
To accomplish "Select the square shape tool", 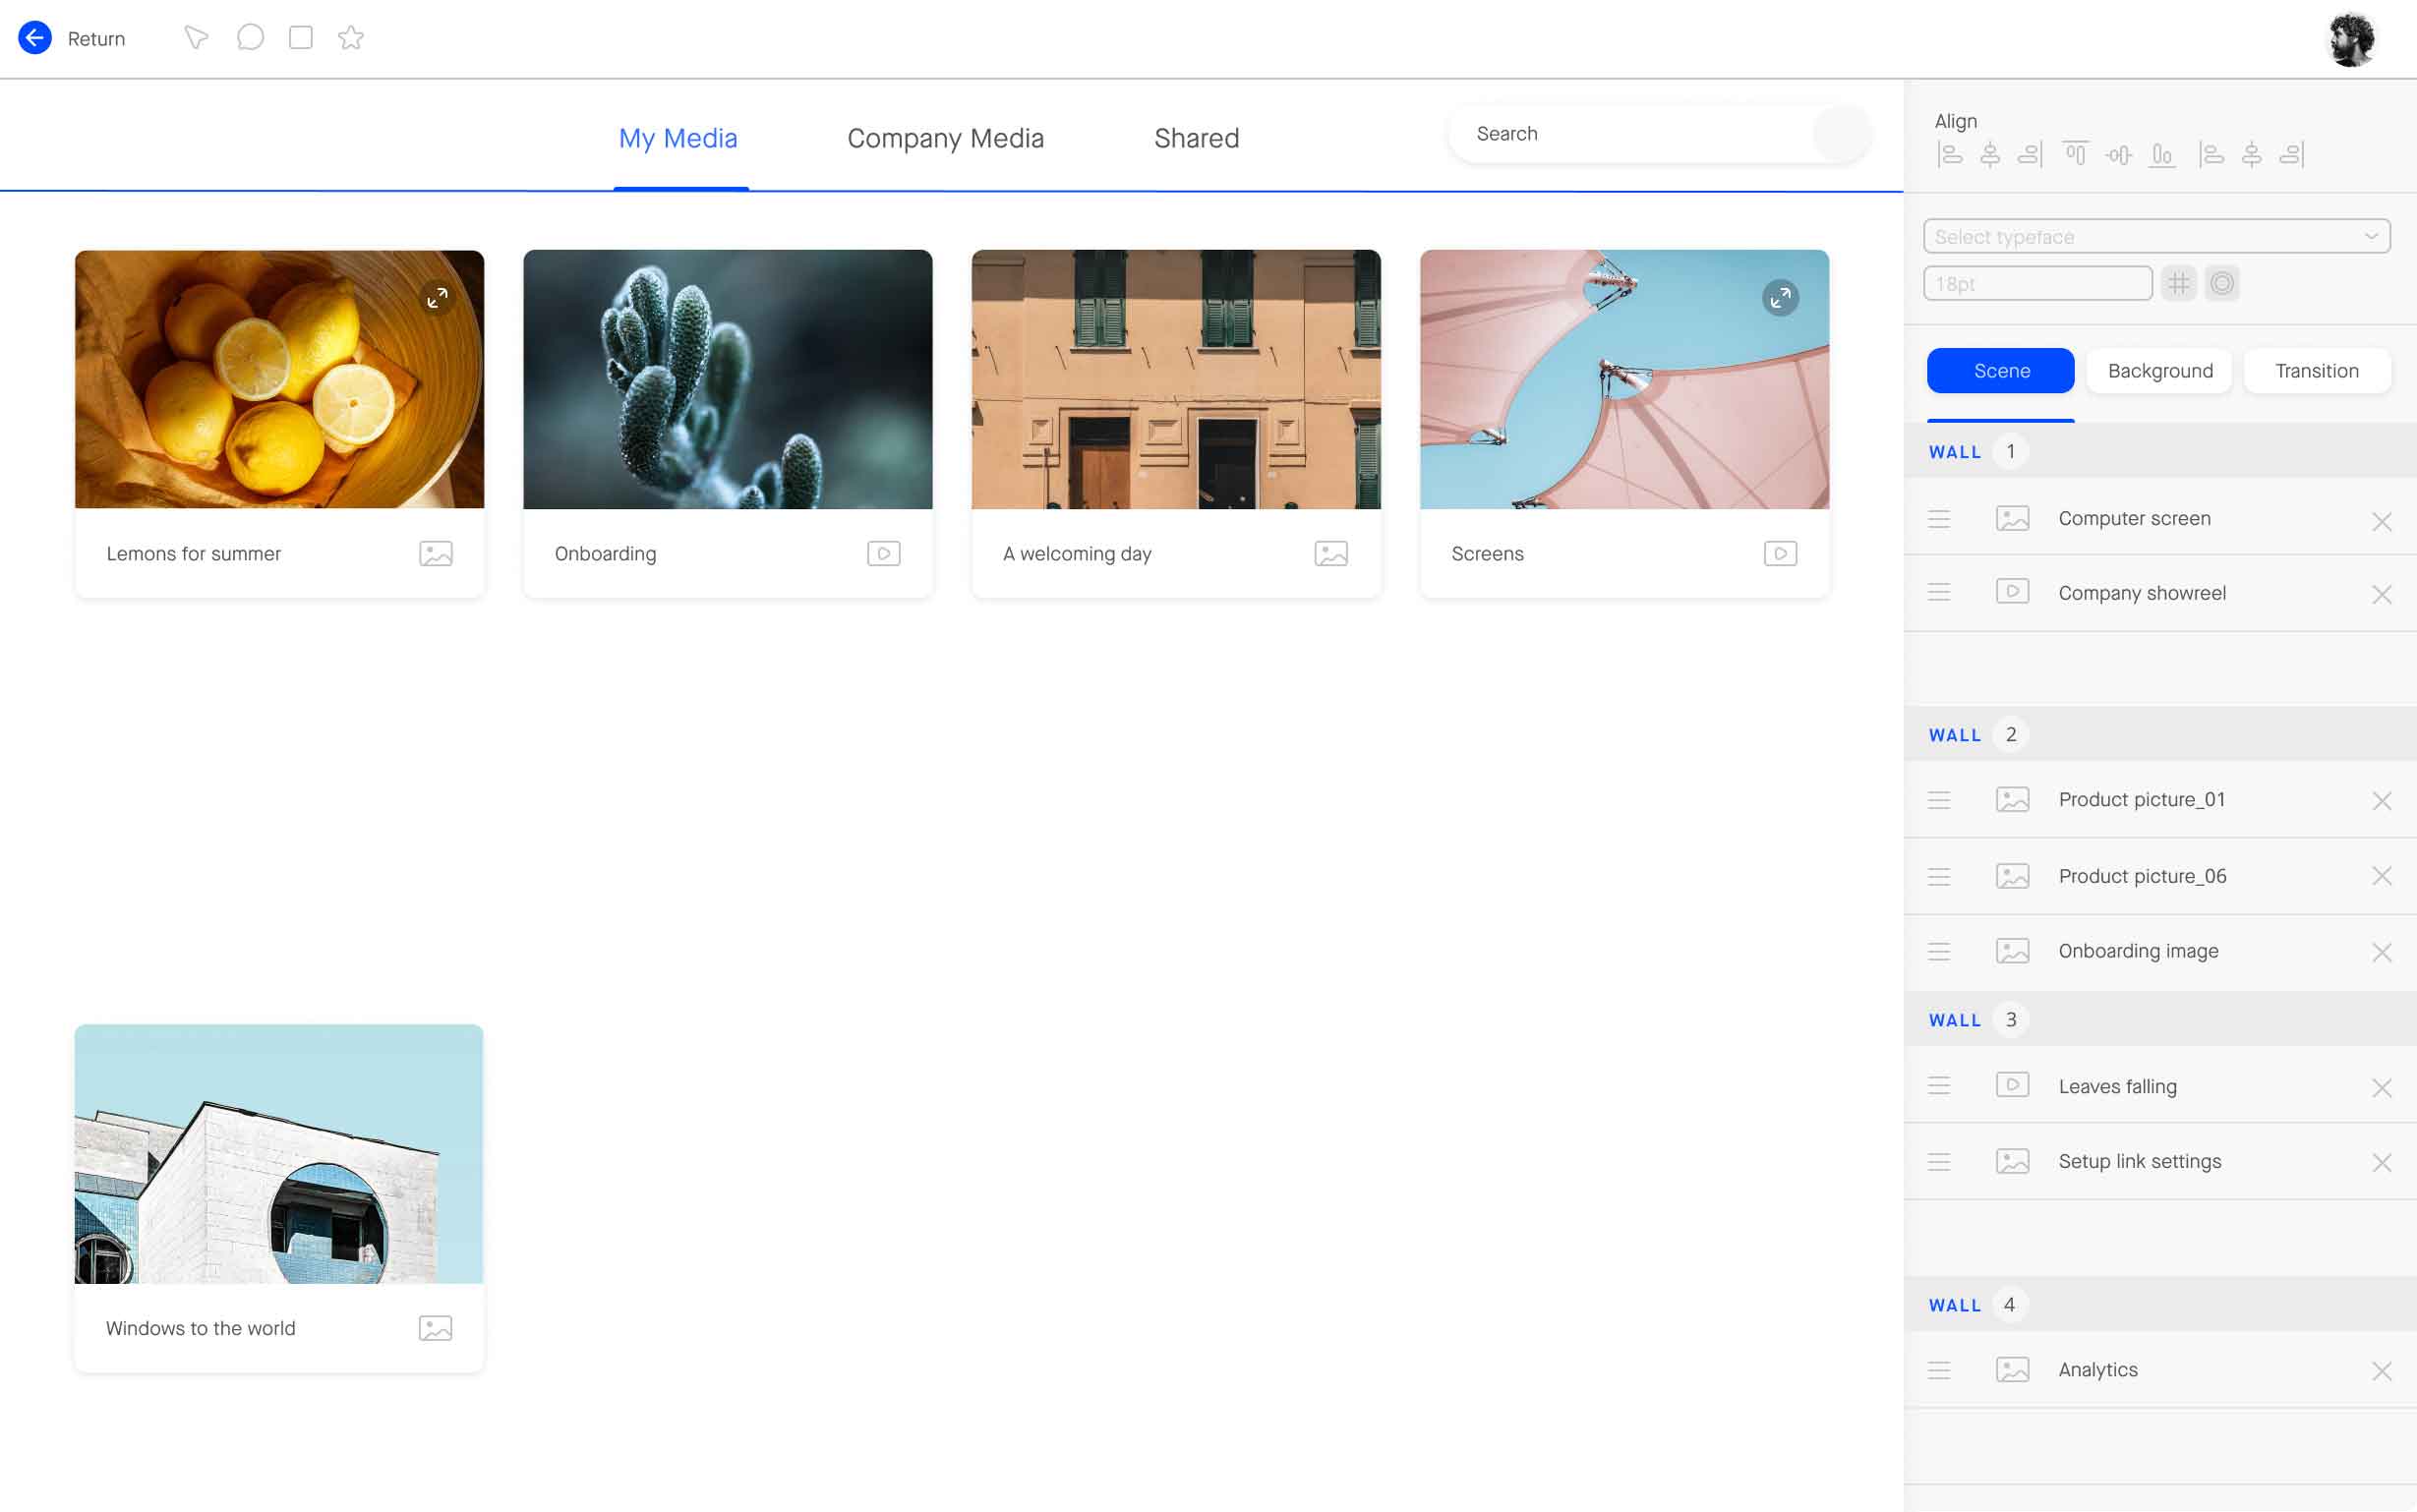I will [x=301, y=37].
